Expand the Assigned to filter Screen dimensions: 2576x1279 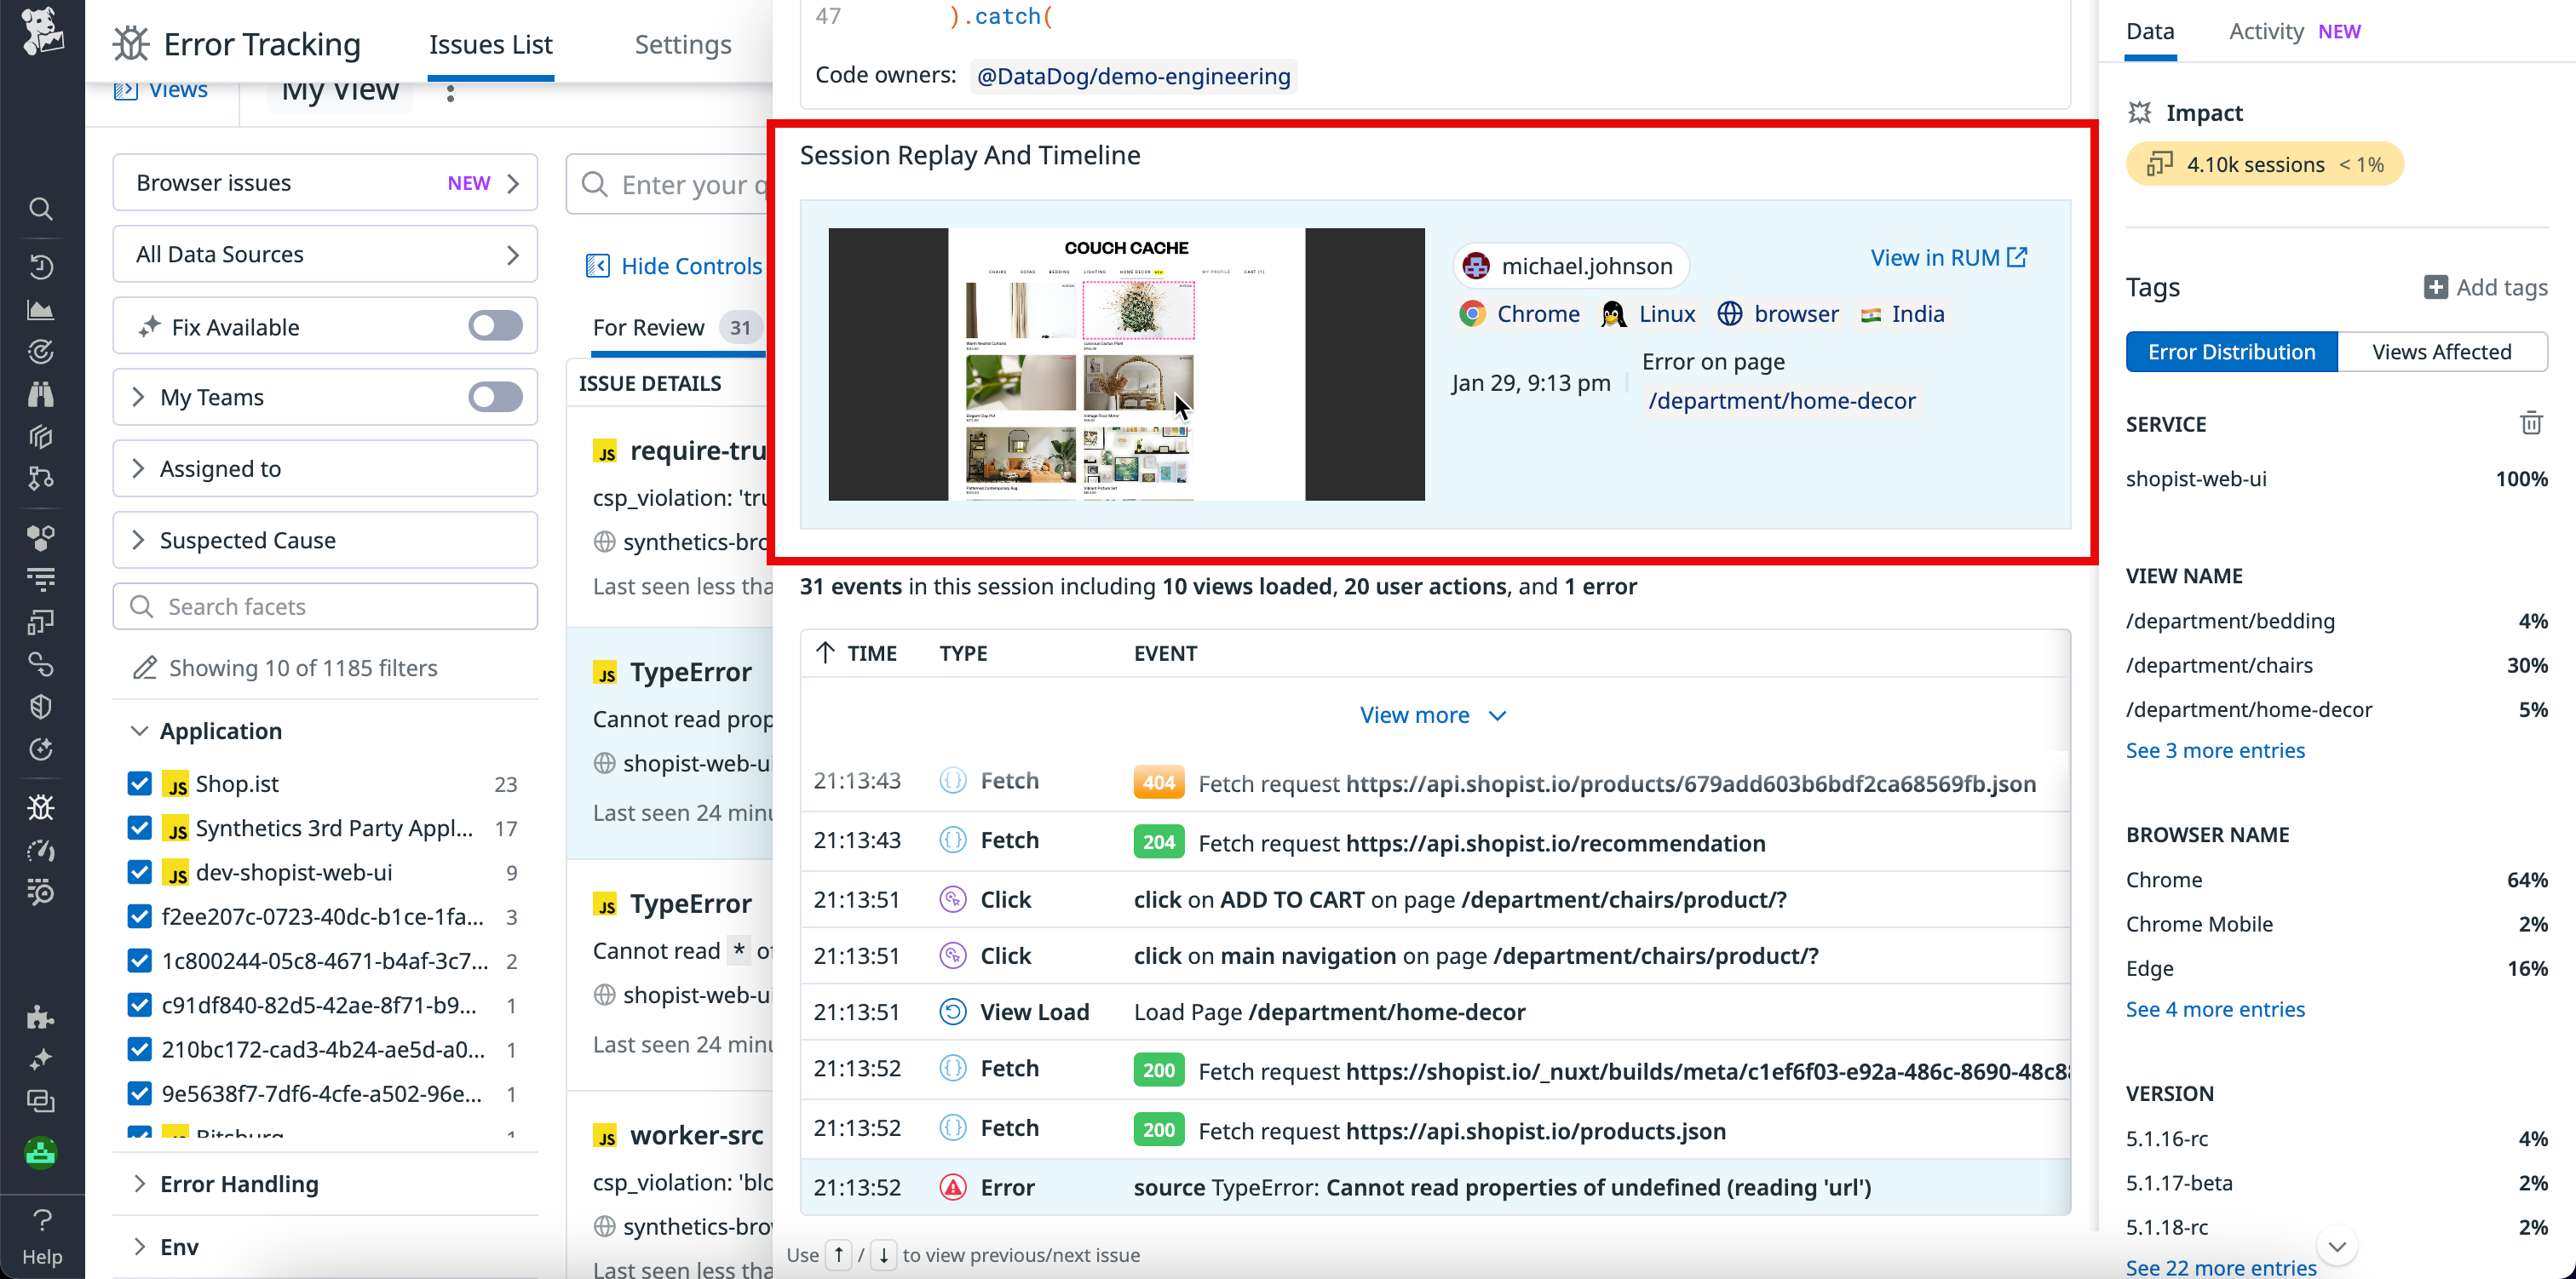[325, 468]
